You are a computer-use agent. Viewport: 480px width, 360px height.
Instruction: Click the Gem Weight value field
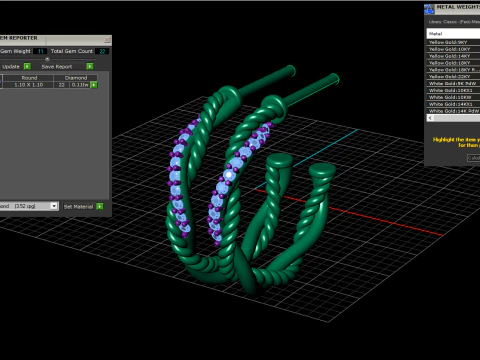pyautogui.click(x=40, y=51)
